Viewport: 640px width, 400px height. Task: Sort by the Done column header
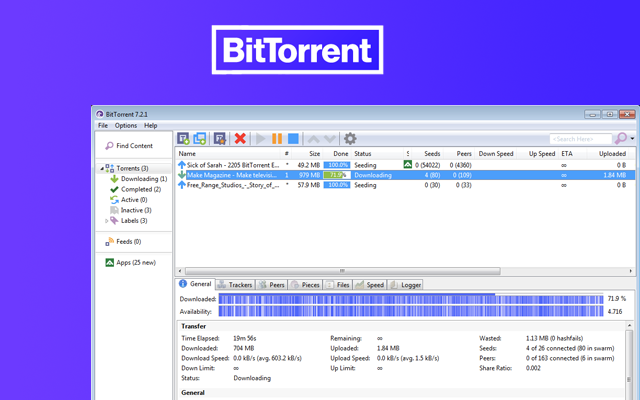click(x=340, y=154)
